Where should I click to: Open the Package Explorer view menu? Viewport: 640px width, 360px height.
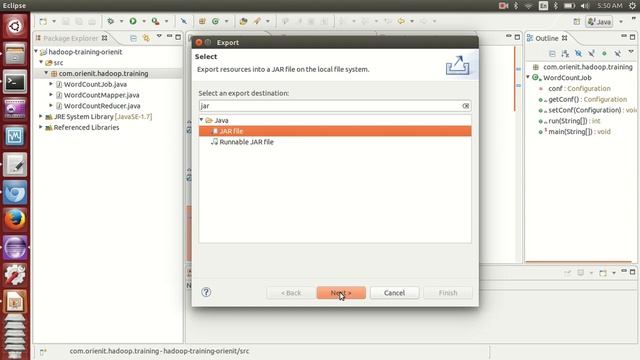pyautogui.click(x=159, y=37)
